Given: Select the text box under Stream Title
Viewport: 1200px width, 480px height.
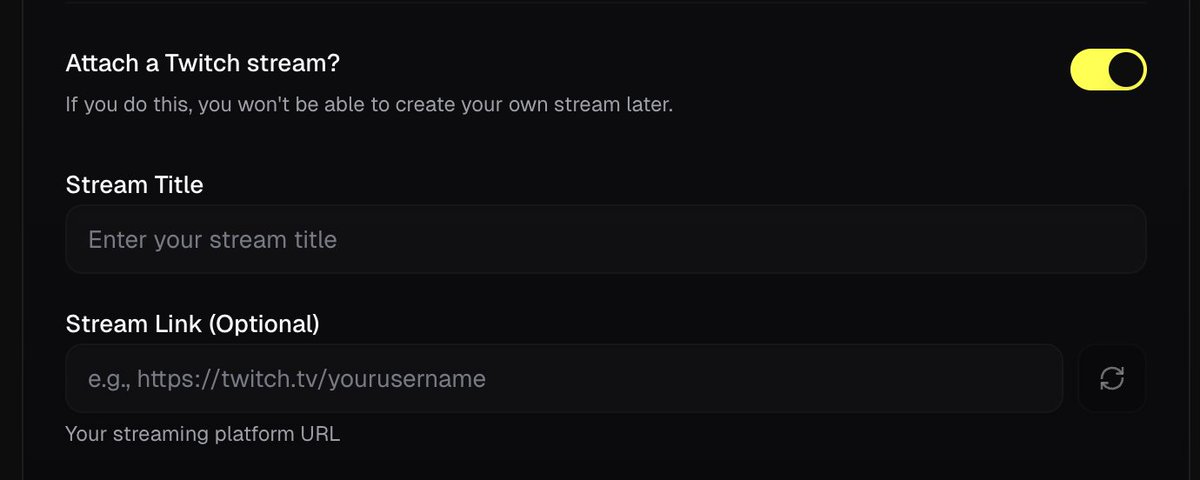Looking at the screenshot, I should pyautogui.click(x=605, y=240).
